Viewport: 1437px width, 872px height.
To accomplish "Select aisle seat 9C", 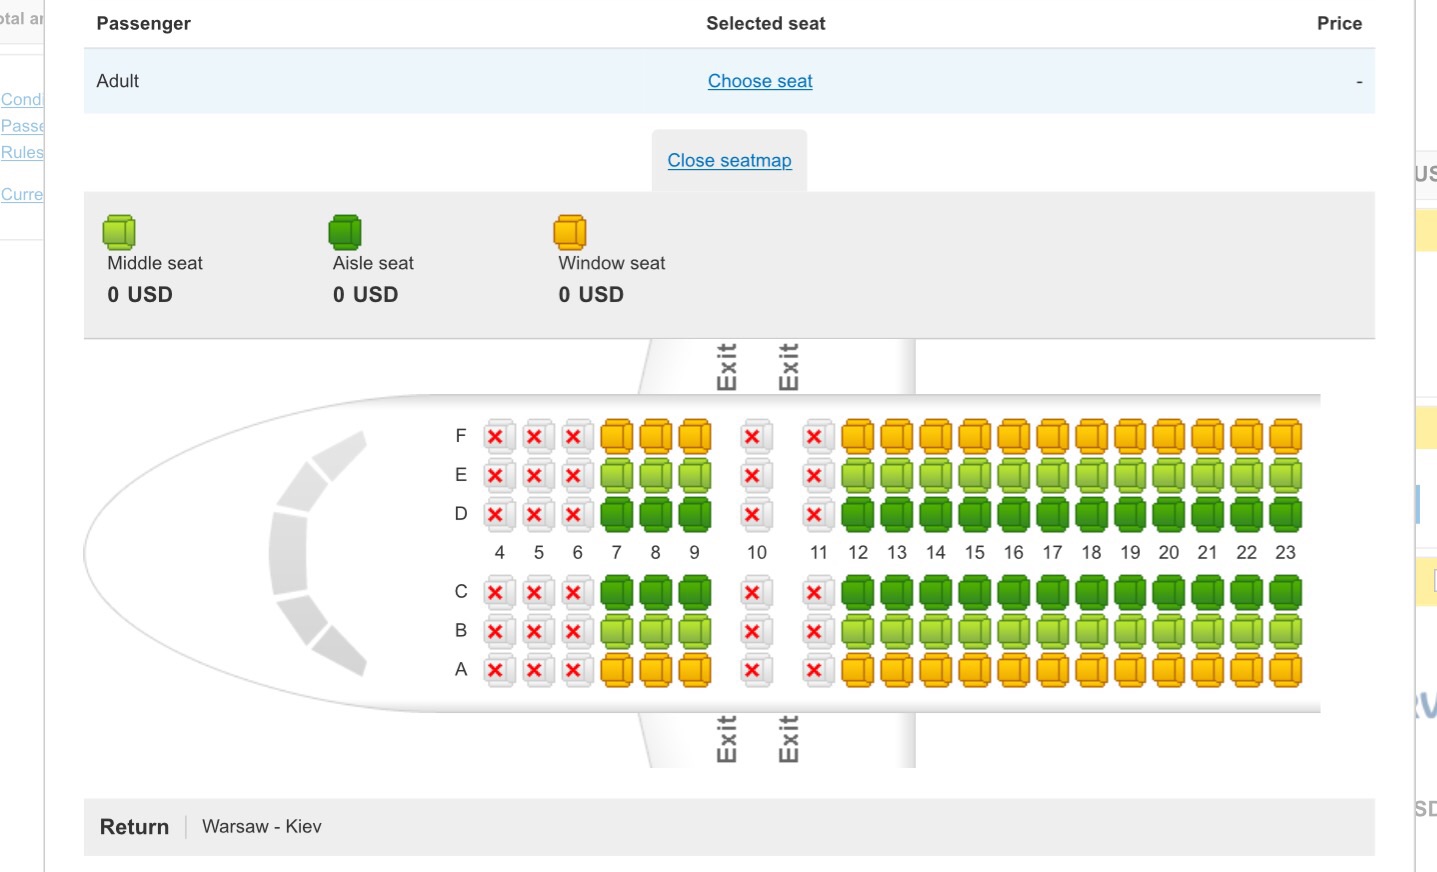I will (x=694, y=593).
